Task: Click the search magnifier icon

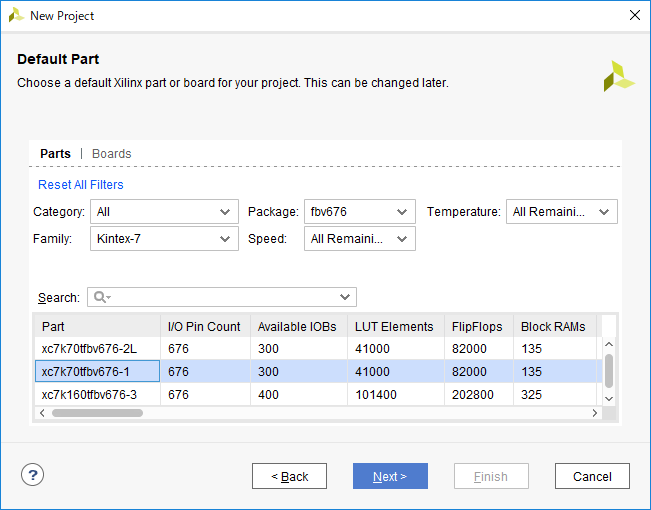Action: (x=100, y=297)
